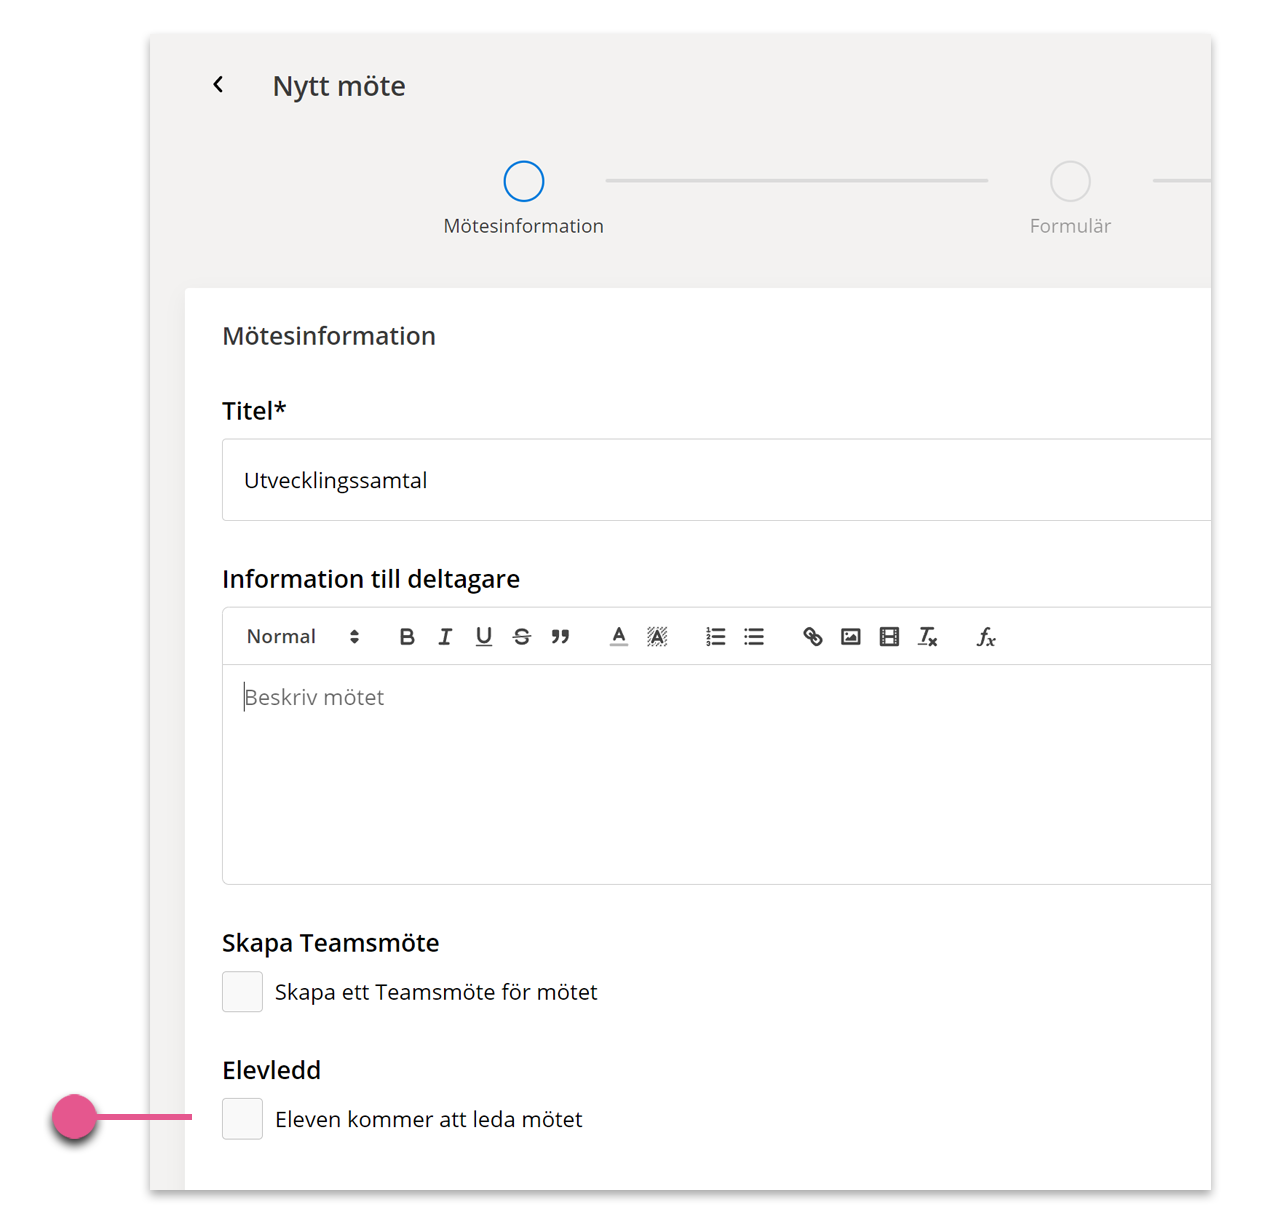The image size is (1269, 1232).
Task: Insert a blockquote
Action: point(560,637)
